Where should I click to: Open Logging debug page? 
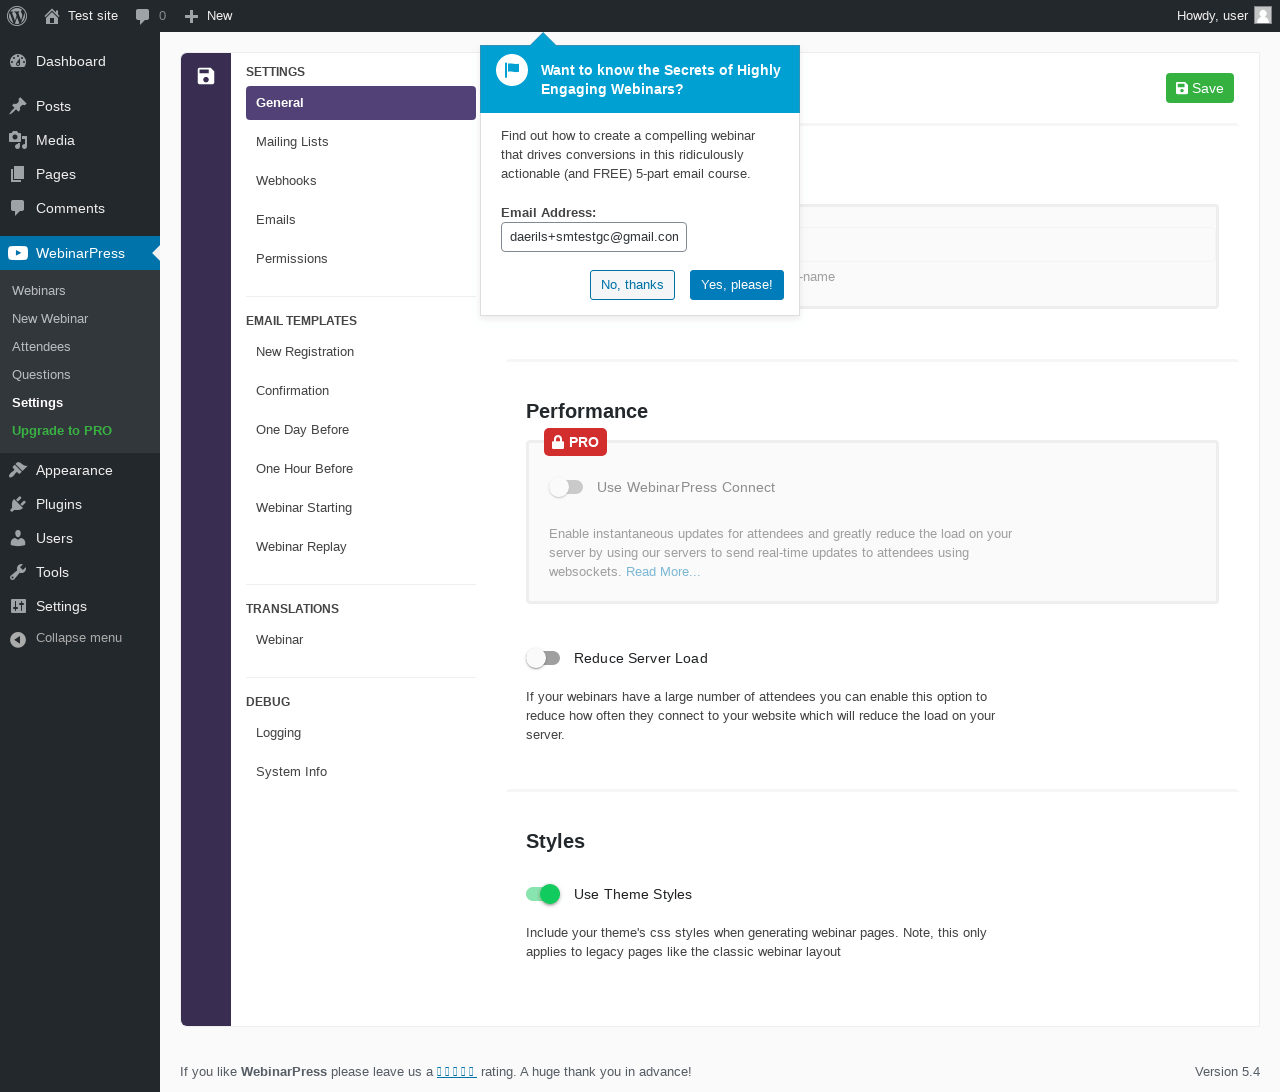(361, 733)
